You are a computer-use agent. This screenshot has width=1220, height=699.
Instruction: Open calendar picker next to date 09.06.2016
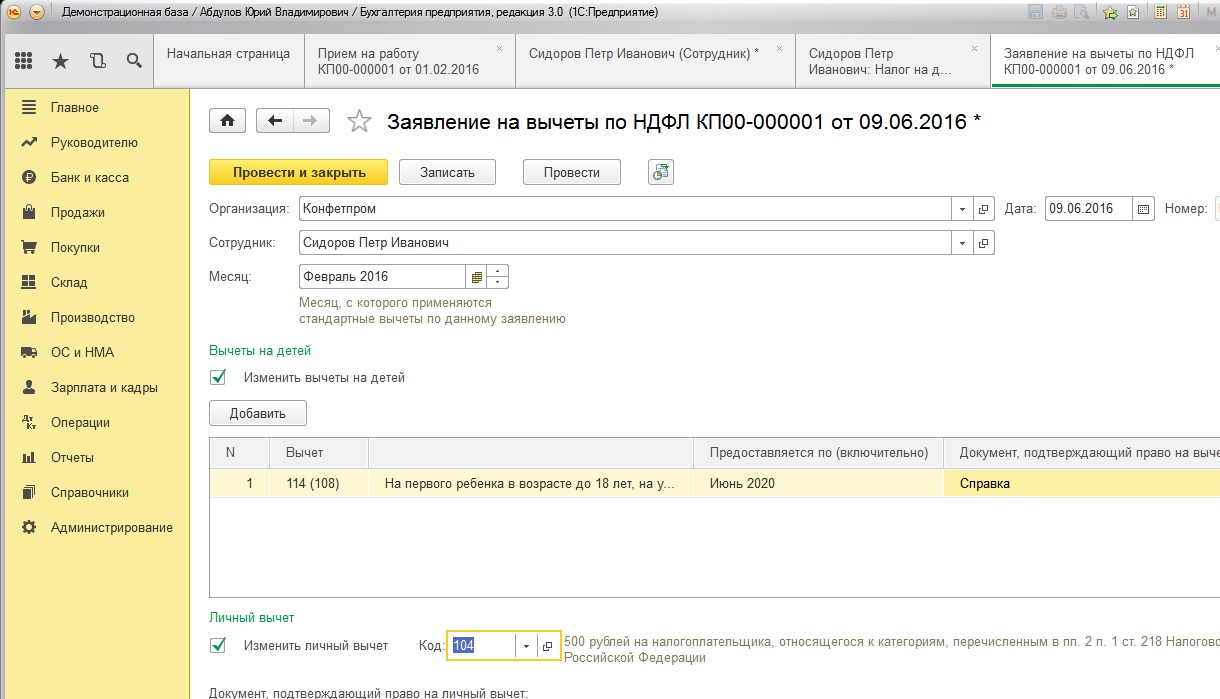tap(1144, 209)
